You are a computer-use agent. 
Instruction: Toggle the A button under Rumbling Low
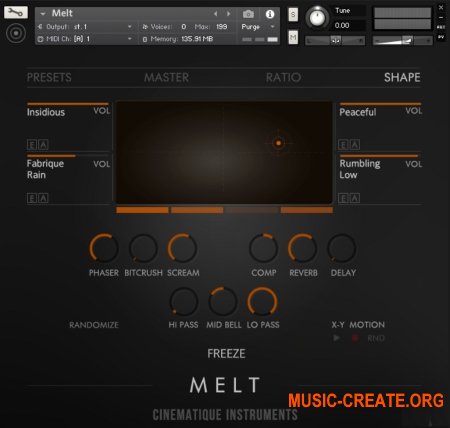[355, 198]
